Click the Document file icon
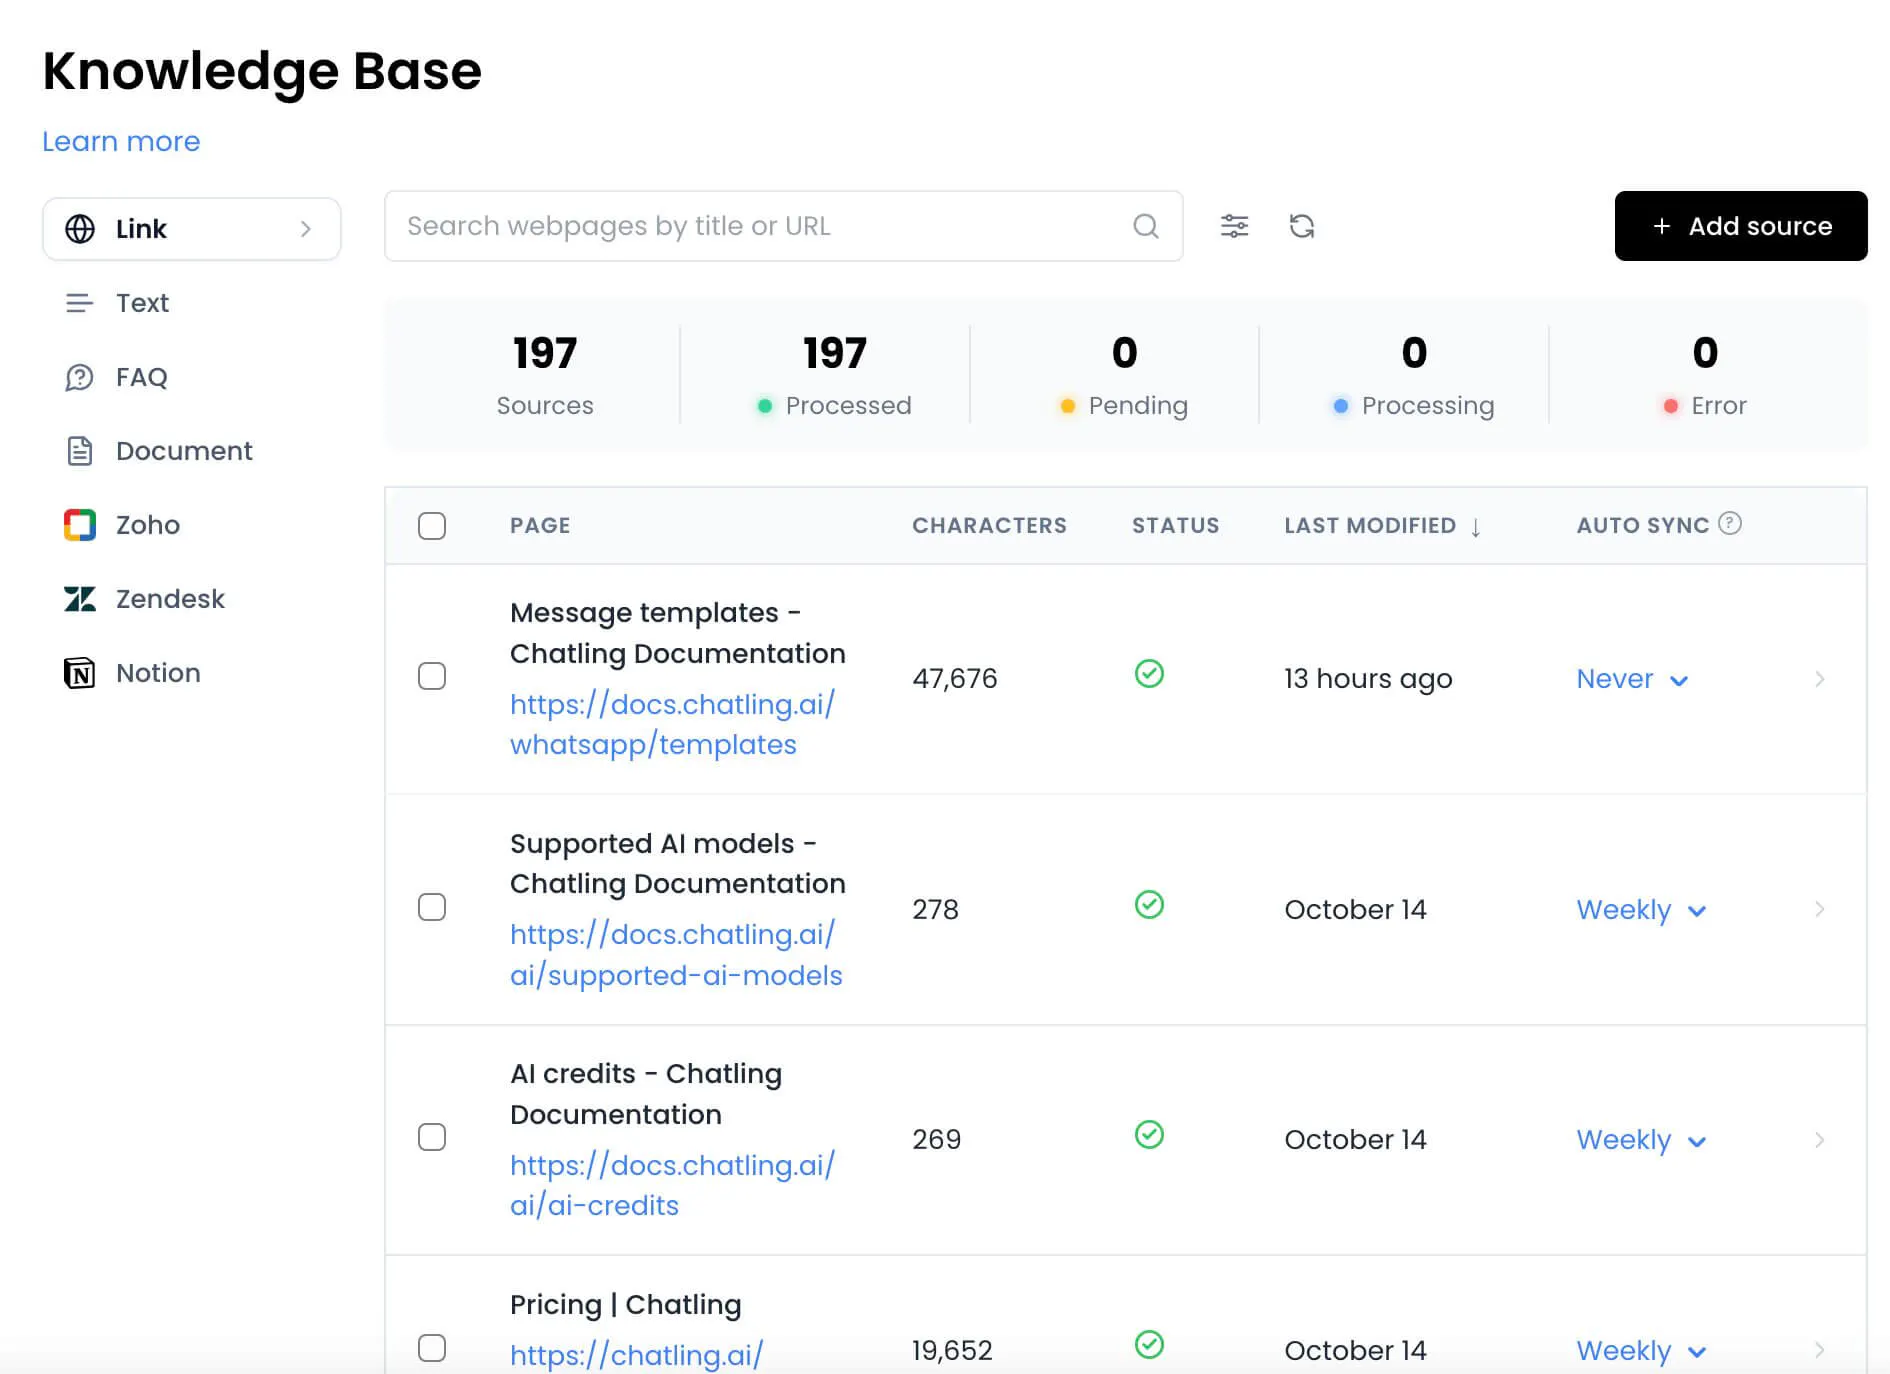The width and height of the screenshot is (1890, 1374). pos(80,451)
